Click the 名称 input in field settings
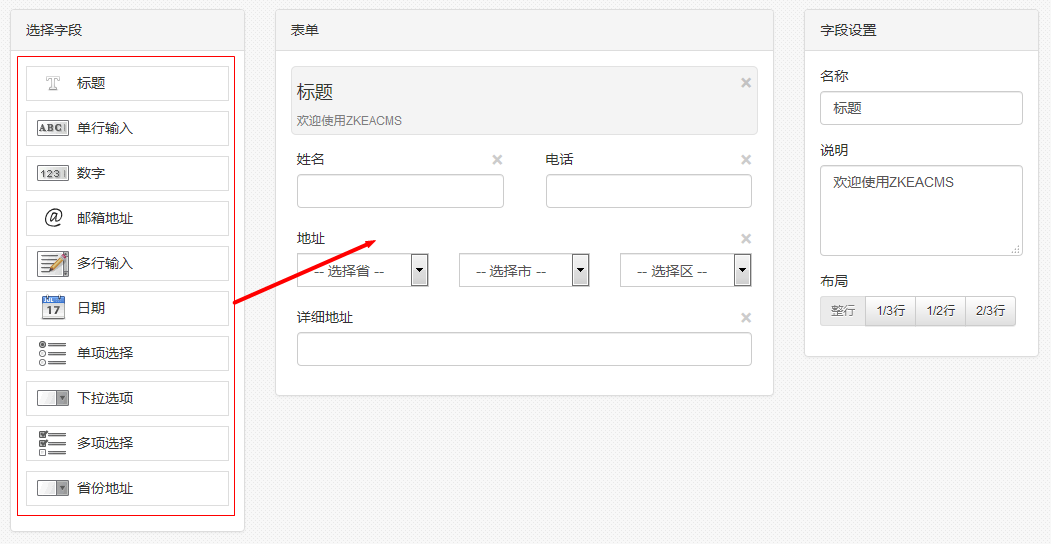 921,108
